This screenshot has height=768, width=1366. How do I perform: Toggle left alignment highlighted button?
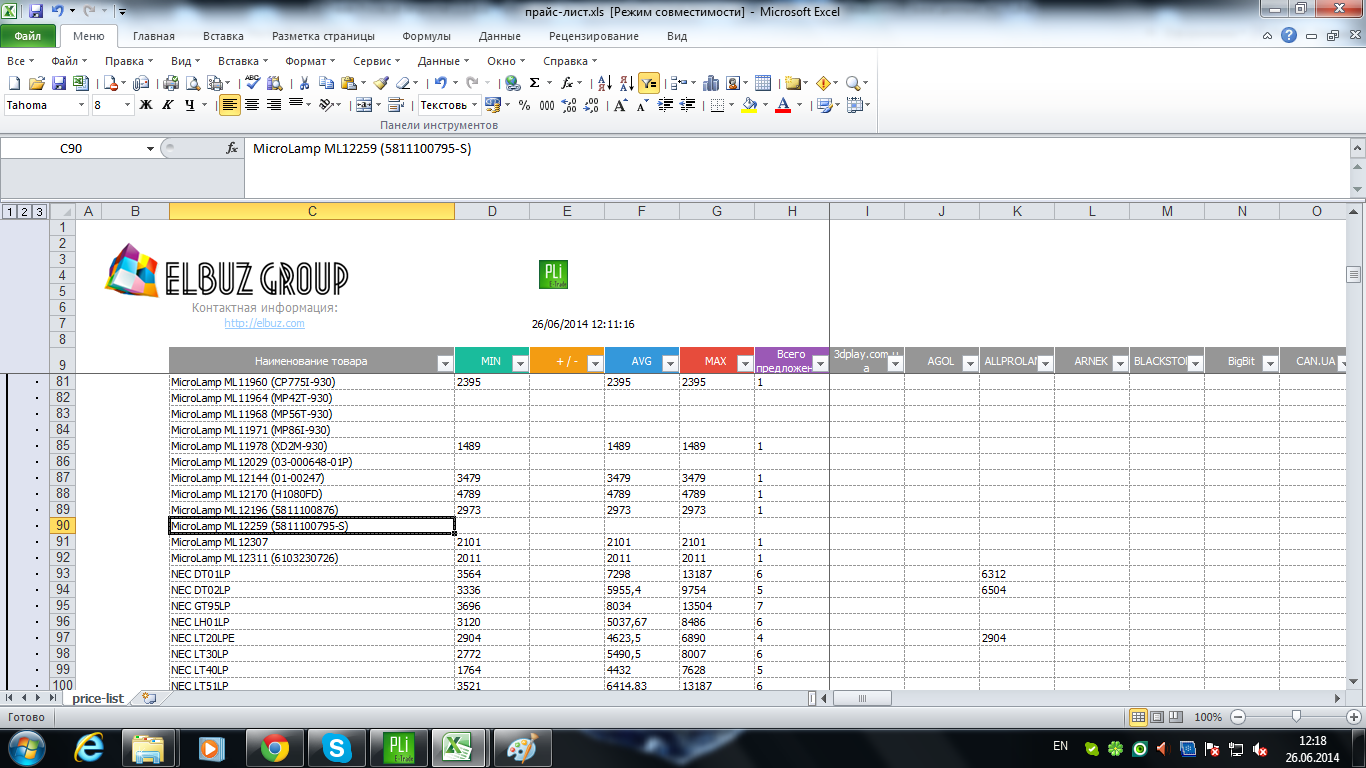(230, 105)
